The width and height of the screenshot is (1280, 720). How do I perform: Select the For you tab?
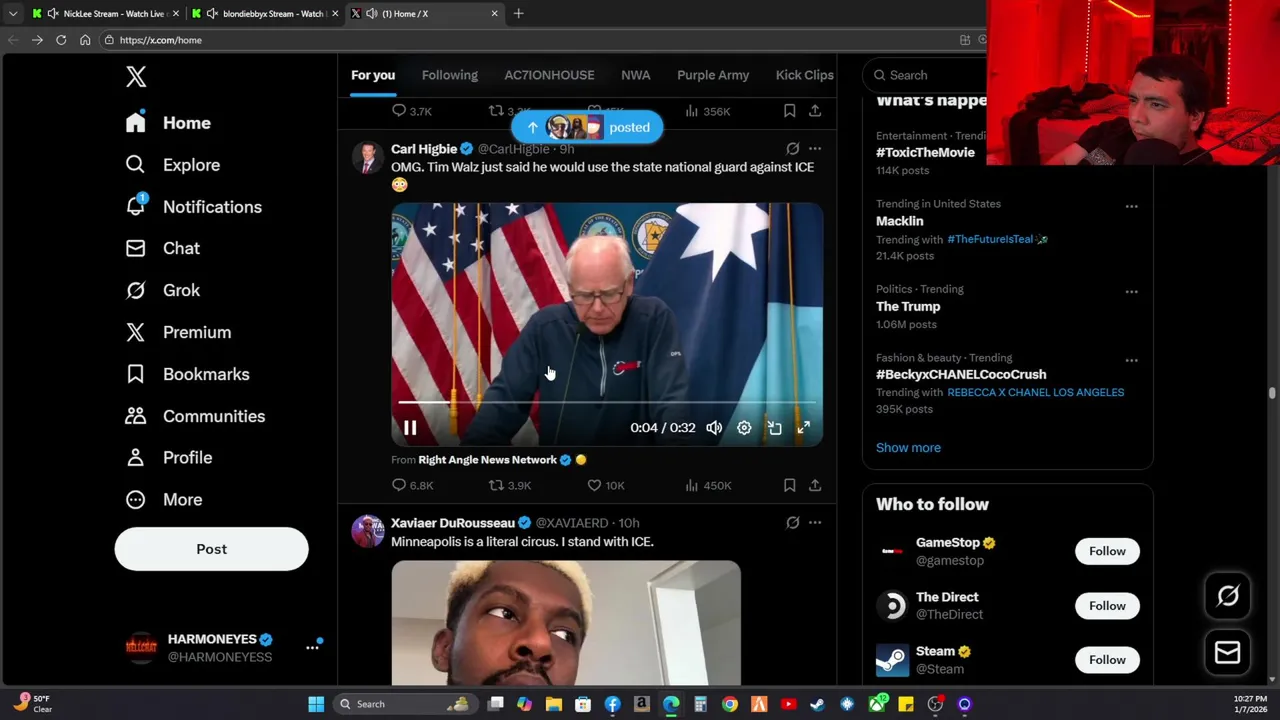click(373, 75)
